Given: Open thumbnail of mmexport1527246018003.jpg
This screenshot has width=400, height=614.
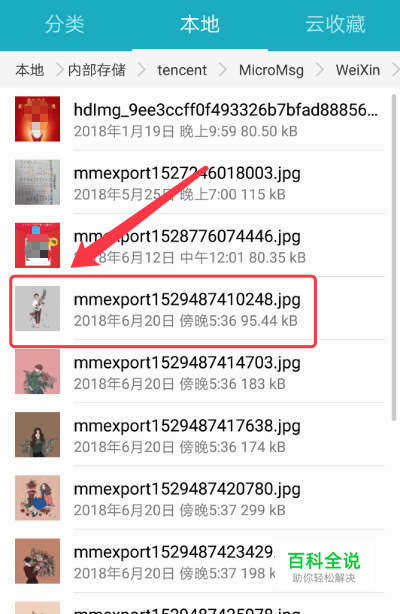Looking at the screenshot, I should [37, 182].
